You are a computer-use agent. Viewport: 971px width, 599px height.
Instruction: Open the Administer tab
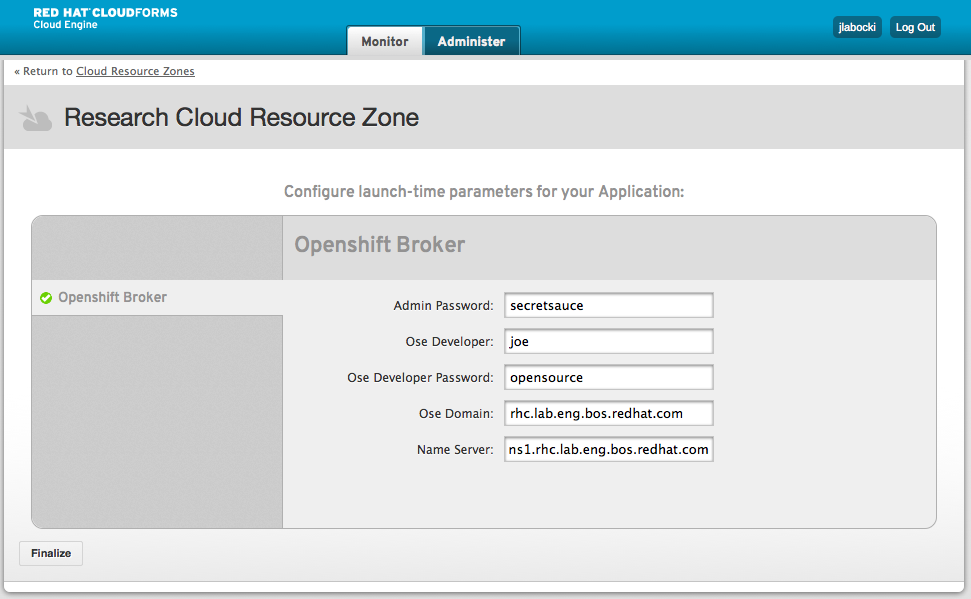pyautogui.click(x=471, y=42)
